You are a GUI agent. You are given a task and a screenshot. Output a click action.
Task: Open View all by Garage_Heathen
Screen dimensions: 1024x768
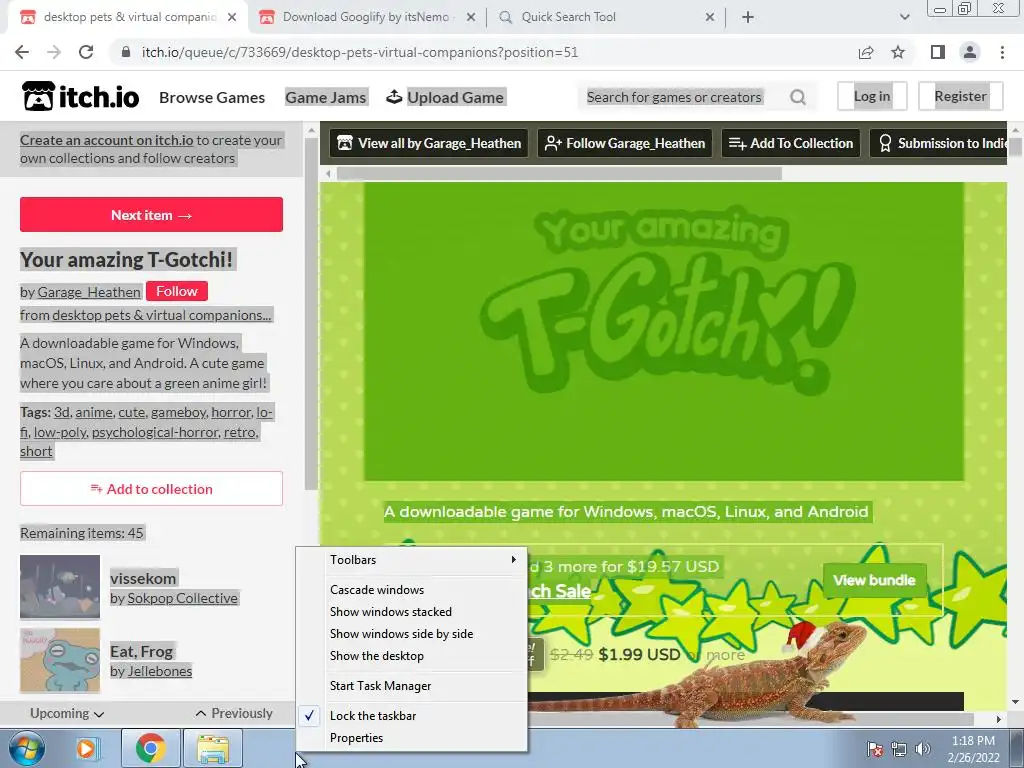coord(429,143)
